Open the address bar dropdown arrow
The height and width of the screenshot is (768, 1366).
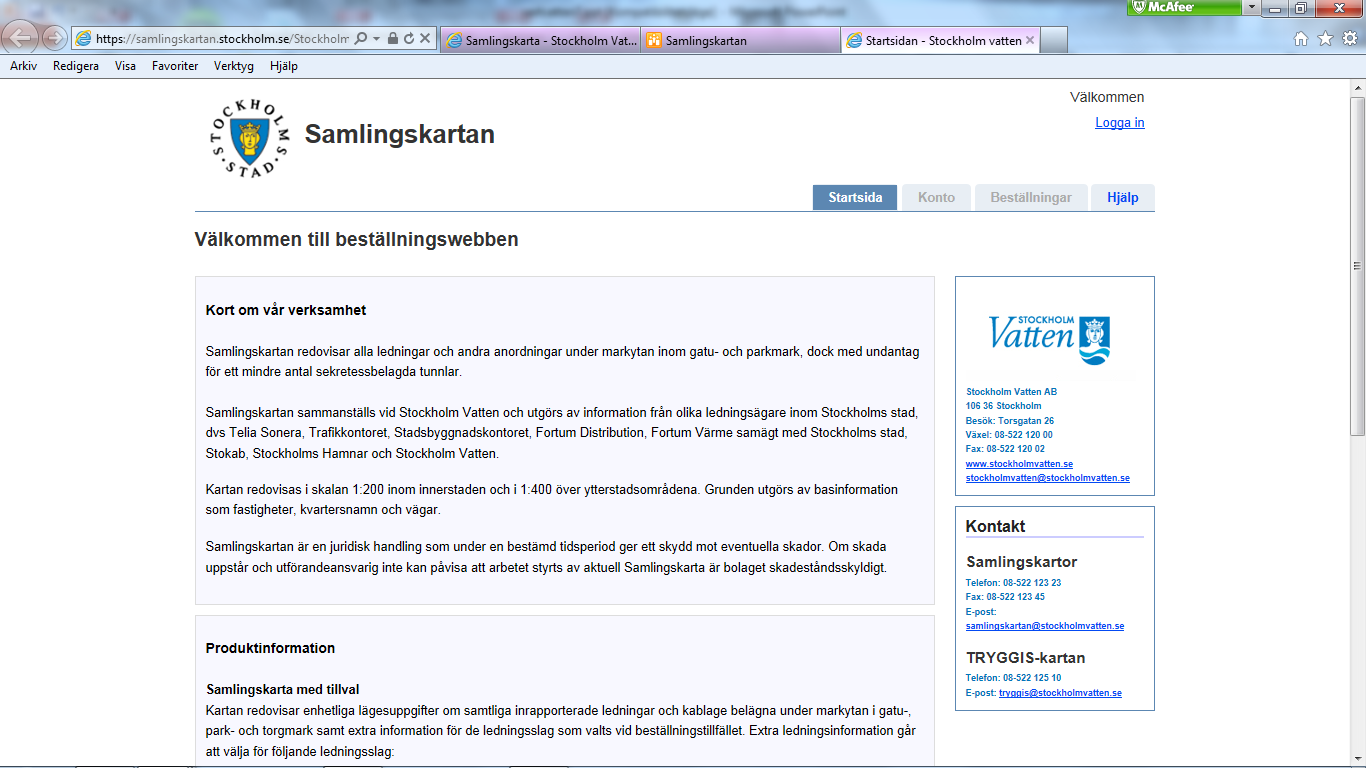[x=376, y=39]
